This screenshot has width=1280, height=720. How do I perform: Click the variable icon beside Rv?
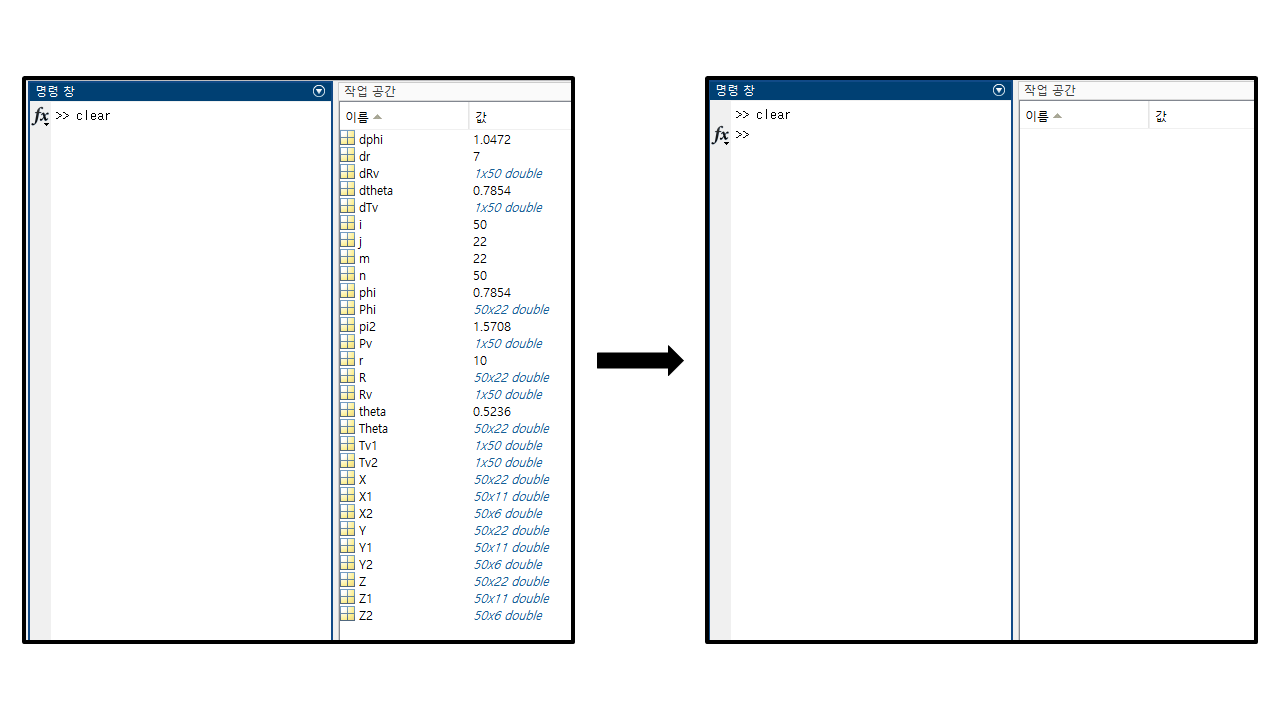tap(347, 394)
